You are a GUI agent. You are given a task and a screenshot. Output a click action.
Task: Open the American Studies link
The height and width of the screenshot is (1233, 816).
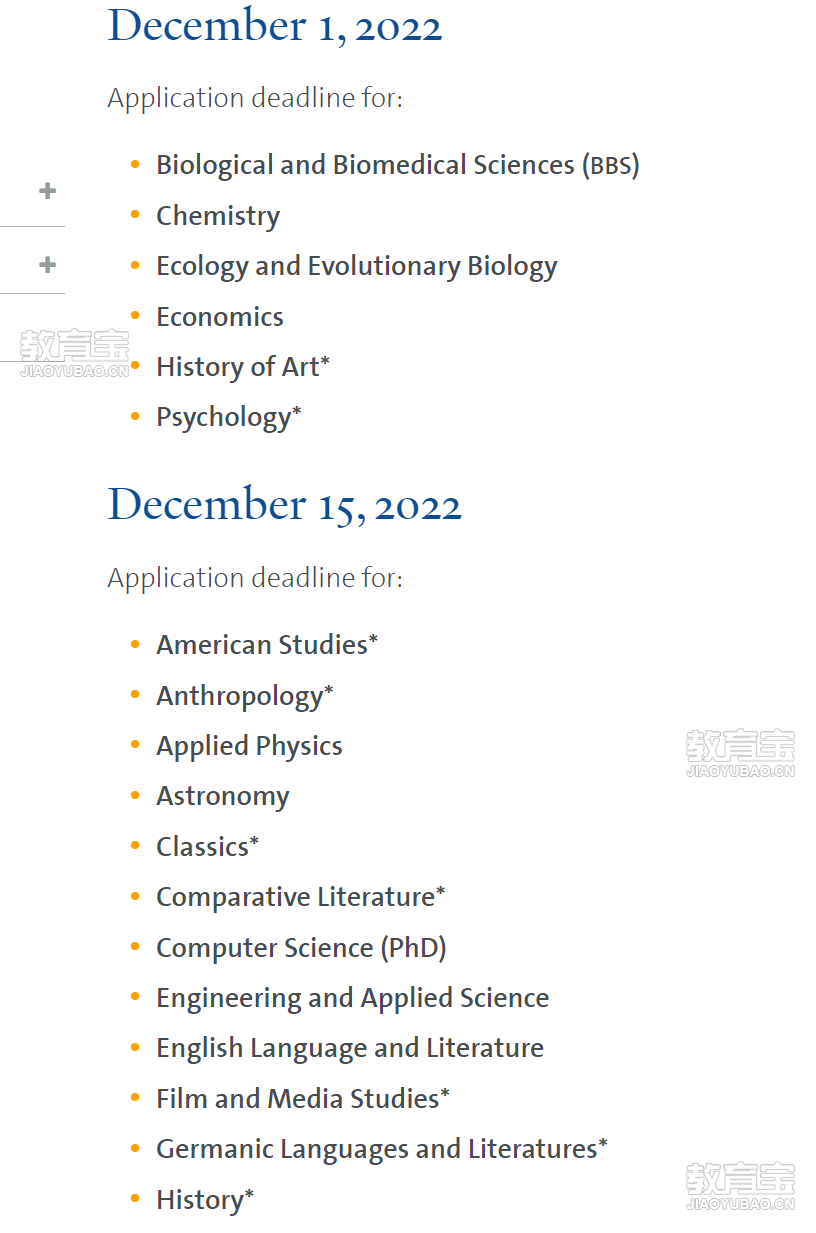267,645
